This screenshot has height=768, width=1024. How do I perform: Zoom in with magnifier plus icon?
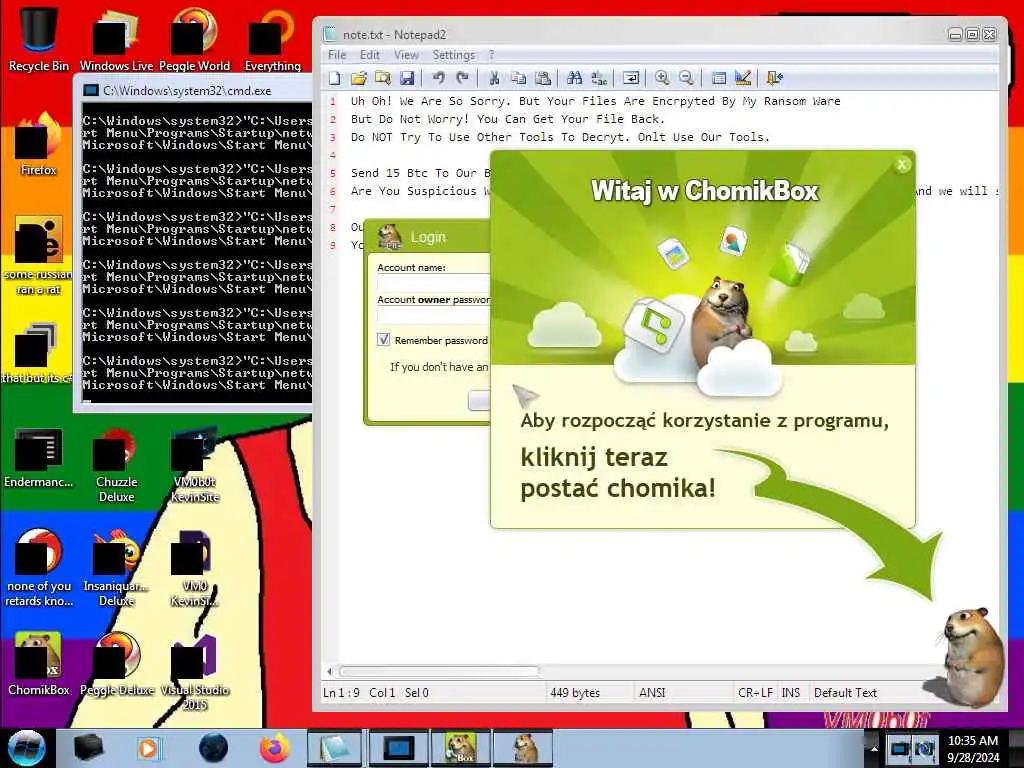pos(662,78)
